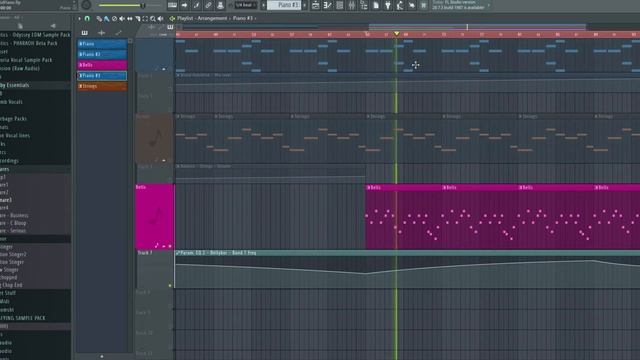Click the brush icon in top toolbar
Viewport: 640px width, 360px height.
pos(196,5)
